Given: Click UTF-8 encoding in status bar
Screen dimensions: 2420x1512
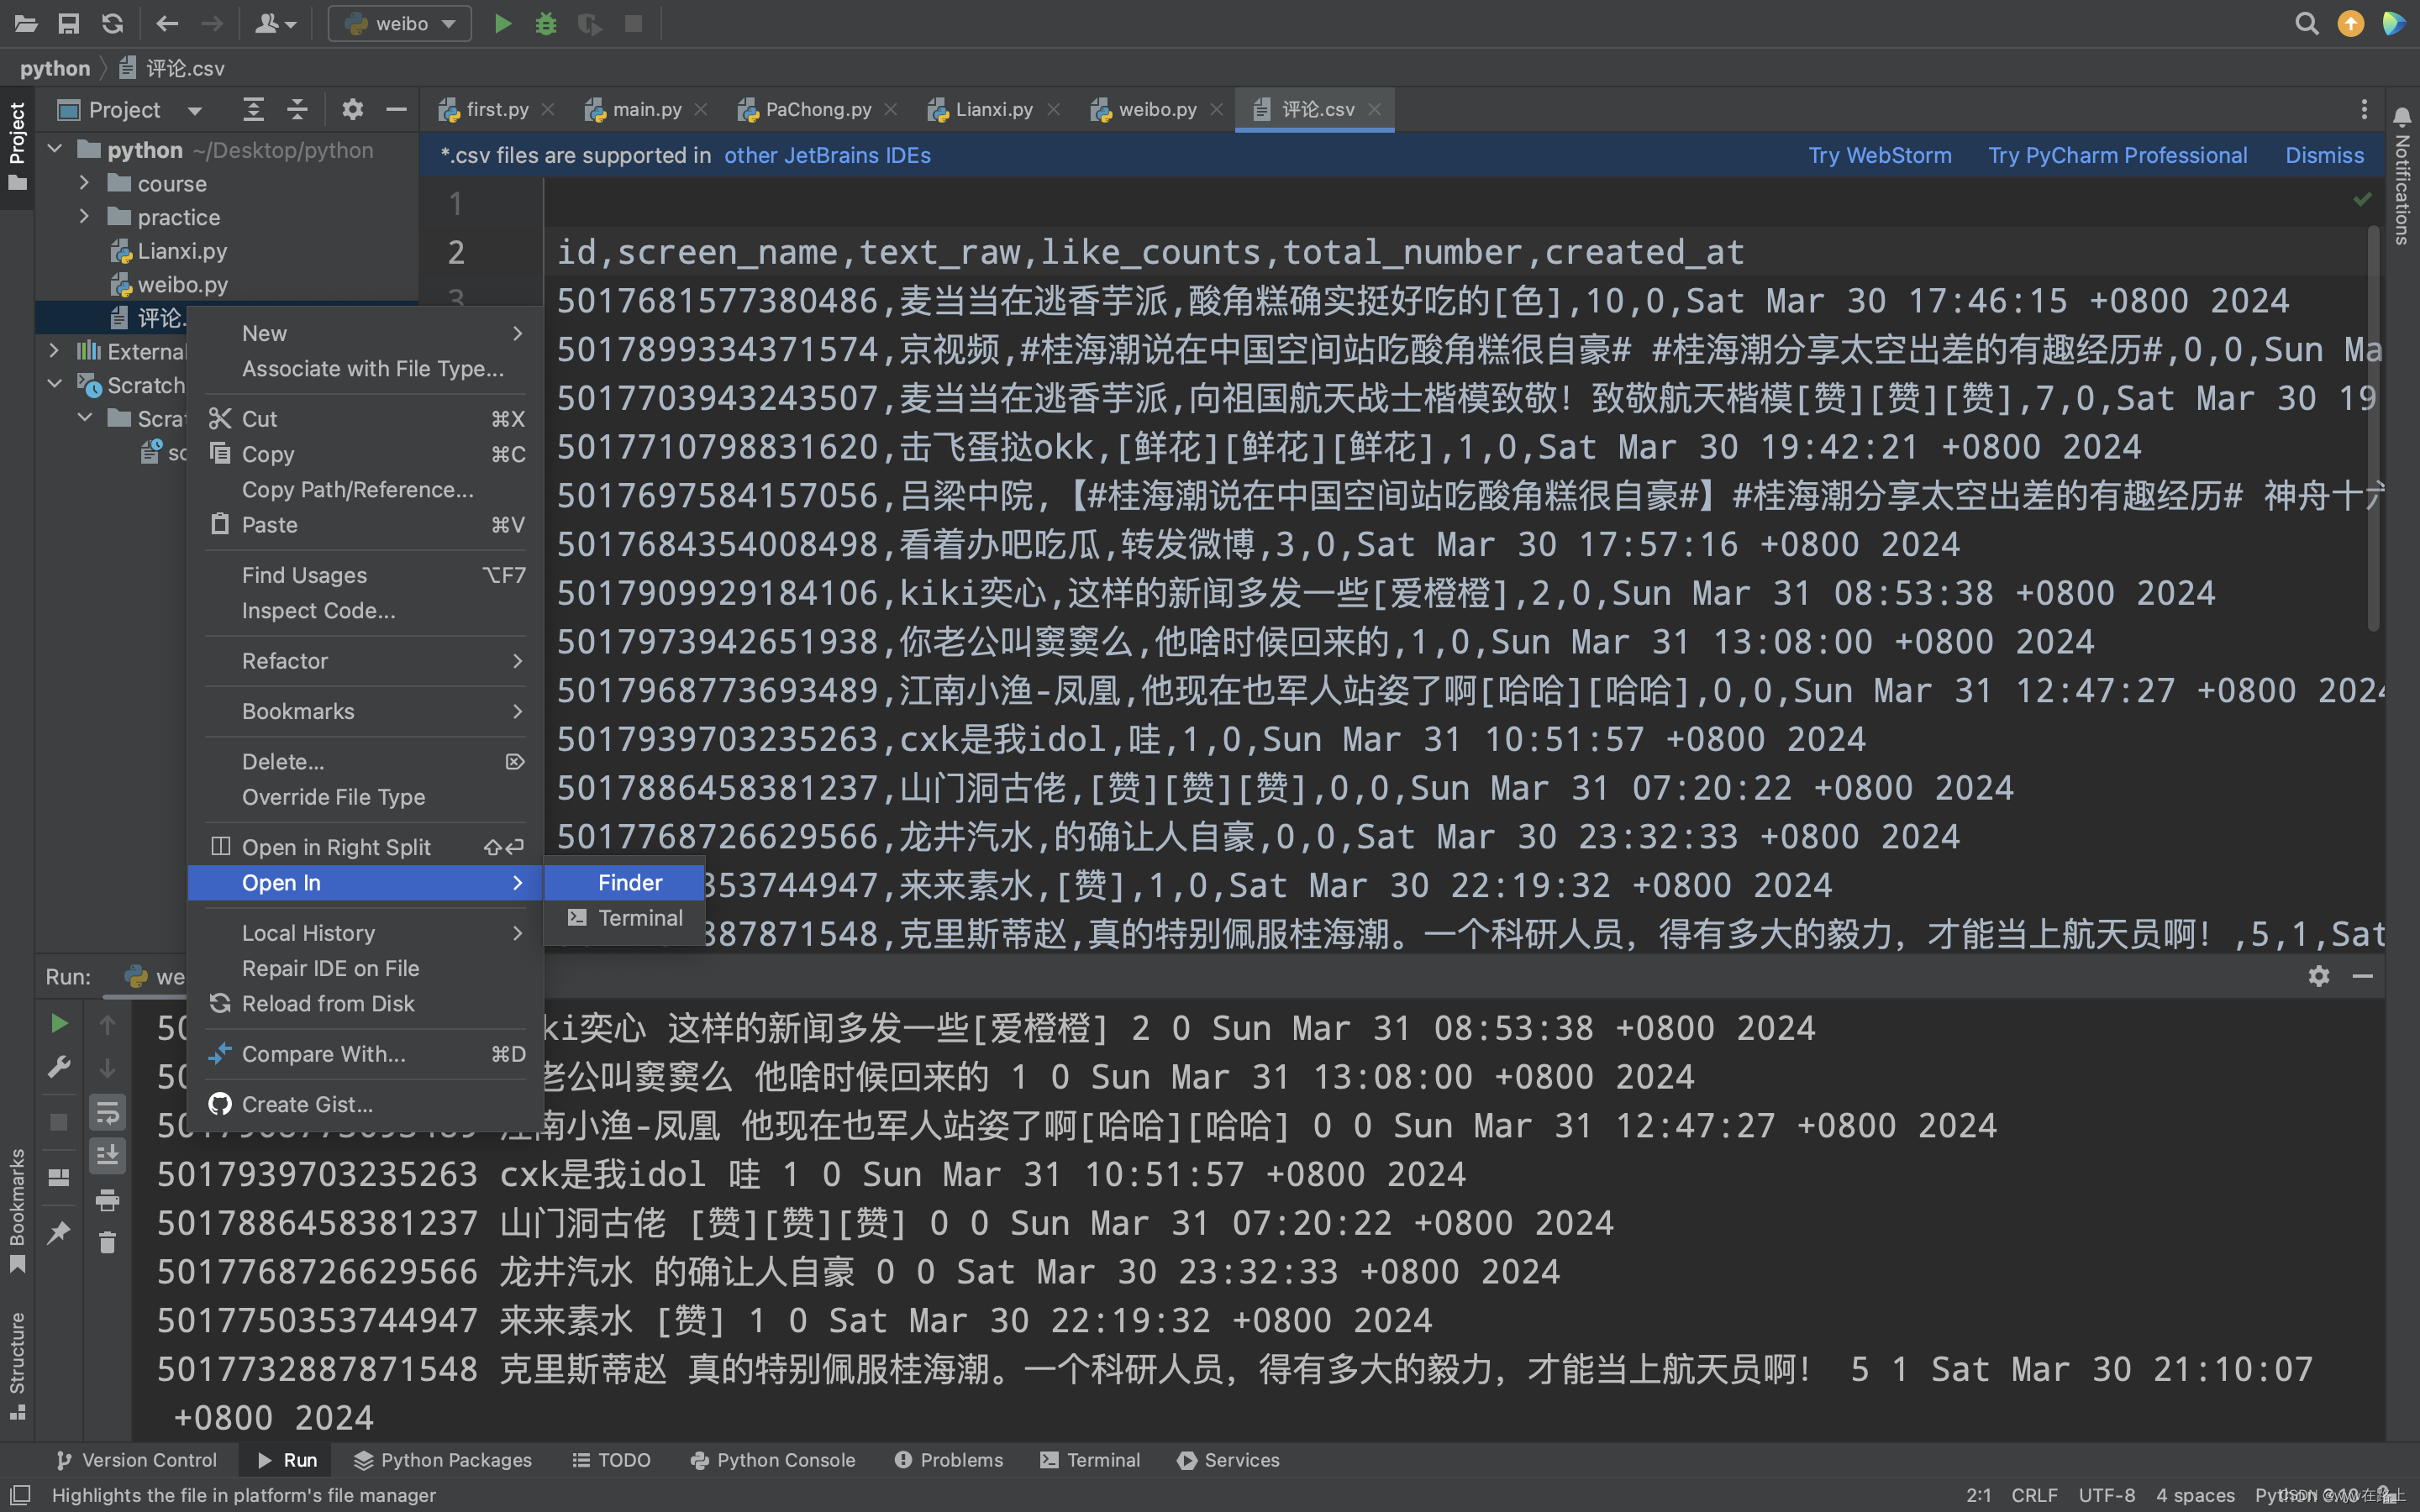Looking at the screenshot, I should tap(2106, 1495).
